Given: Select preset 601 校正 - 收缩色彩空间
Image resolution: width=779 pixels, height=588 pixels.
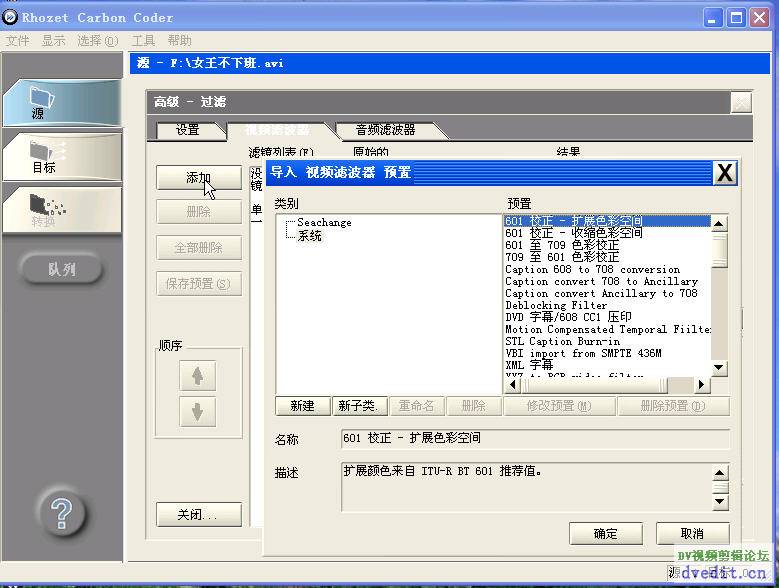Looking at the screenshot, I should pos(607,233).
